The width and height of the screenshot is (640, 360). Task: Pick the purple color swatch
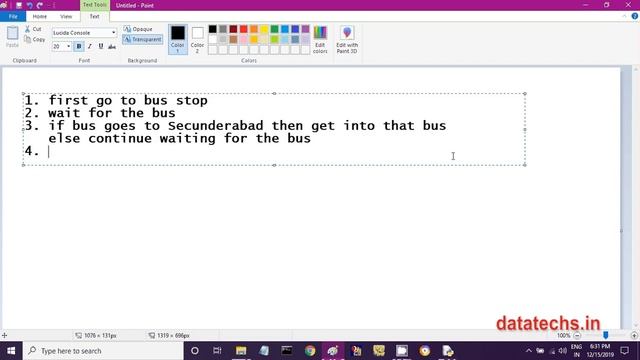click(305, 29)
